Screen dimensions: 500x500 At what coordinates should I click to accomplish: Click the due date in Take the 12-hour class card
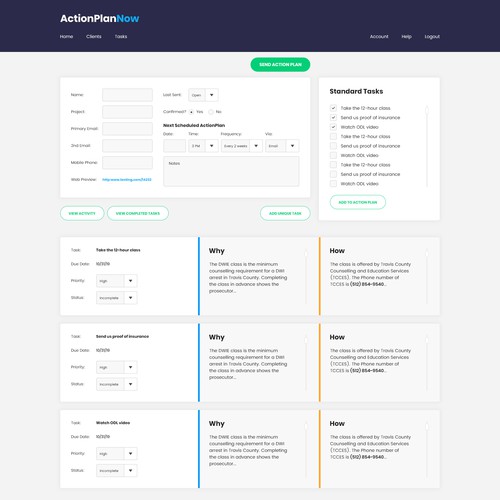click(x=103, y=264)
